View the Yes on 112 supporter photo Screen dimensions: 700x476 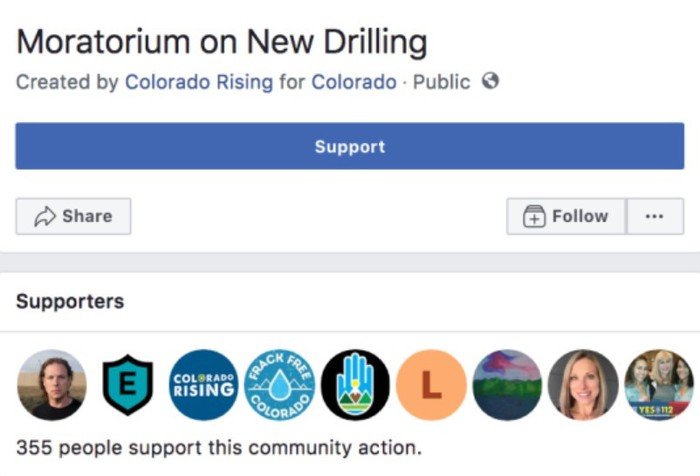[x=658, y=385]
